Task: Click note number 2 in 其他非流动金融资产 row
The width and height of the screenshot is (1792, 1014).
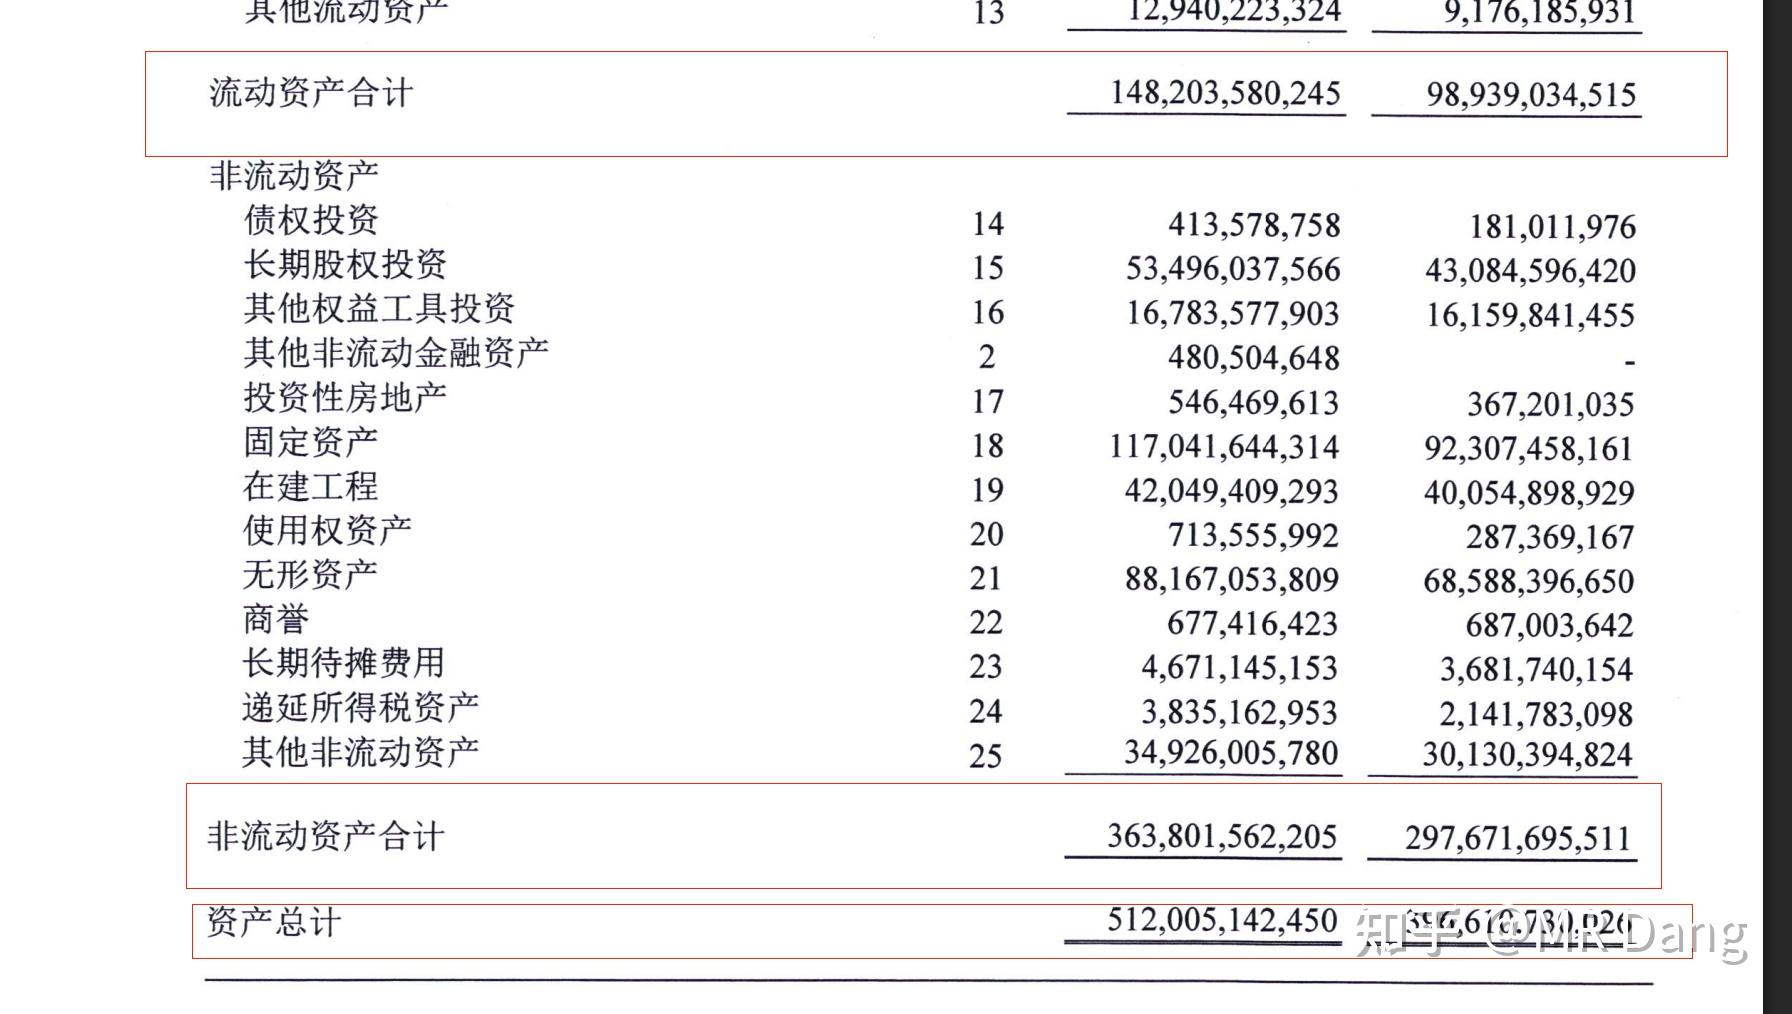Action: coord(987,357)
